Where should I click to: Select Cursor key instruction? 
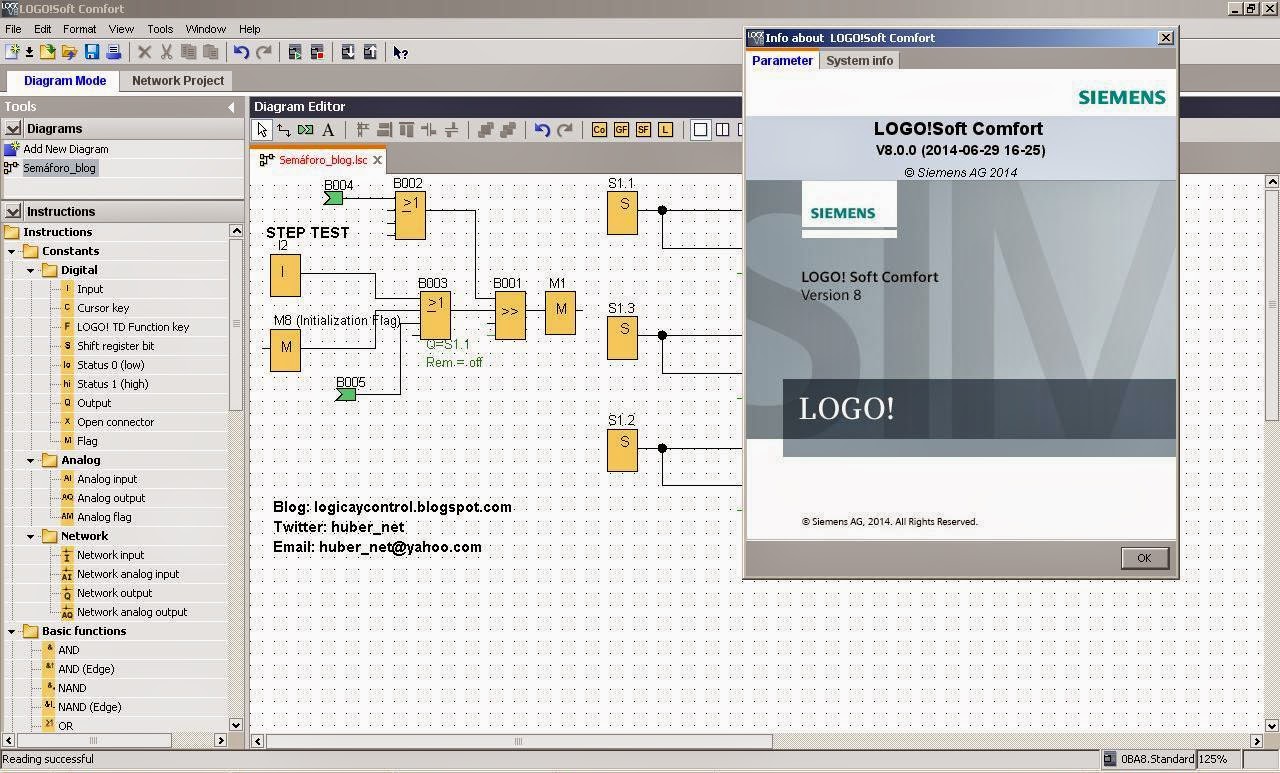[103, 308]
